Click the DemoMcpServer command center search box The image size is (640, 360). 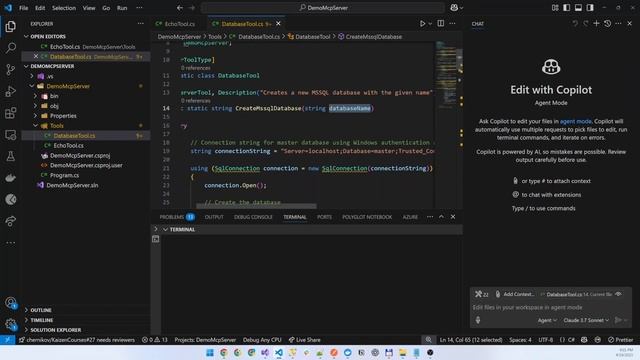click(x=322, y=8)
